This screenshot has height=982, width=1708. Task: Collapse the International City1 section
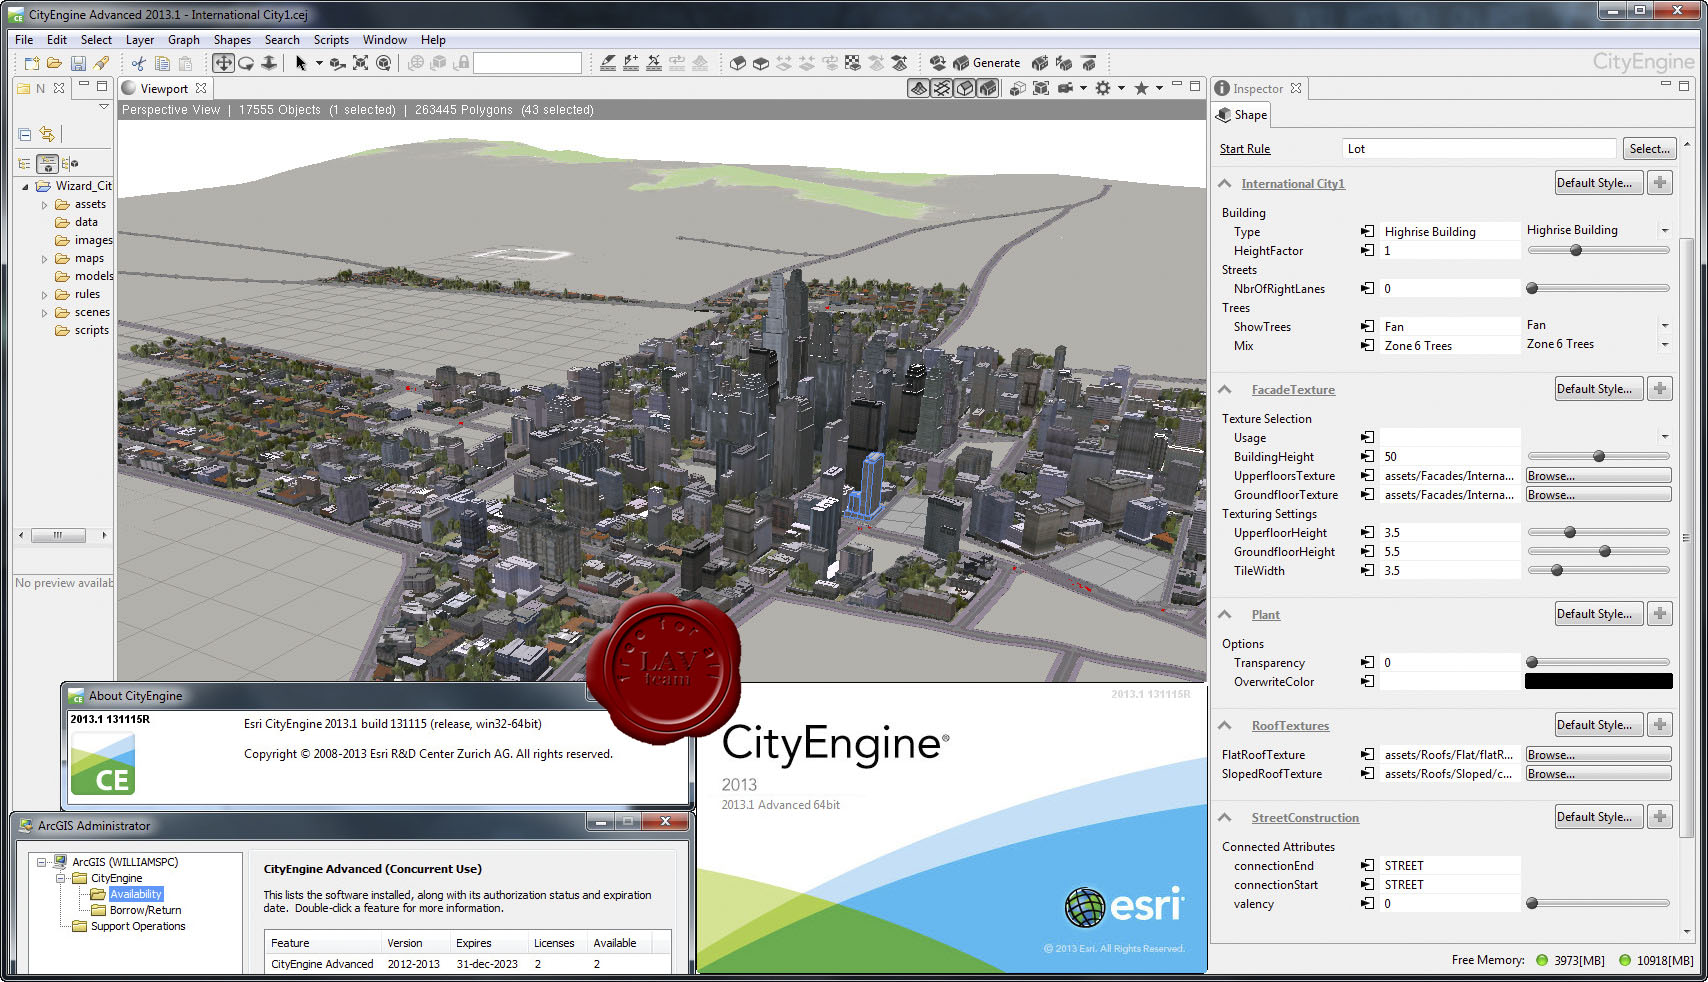pyautogui.click(x=1225, y=184)
